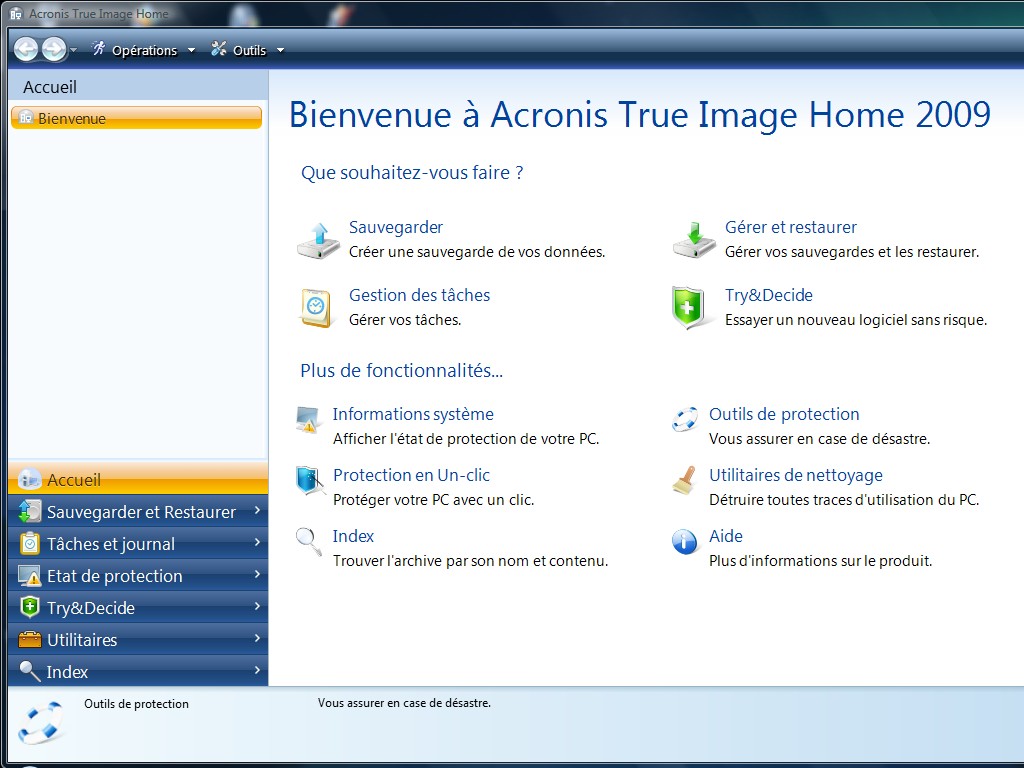The image size is (1024, 768).
Task: Open the Aide link
Action: tap(726, 536)
